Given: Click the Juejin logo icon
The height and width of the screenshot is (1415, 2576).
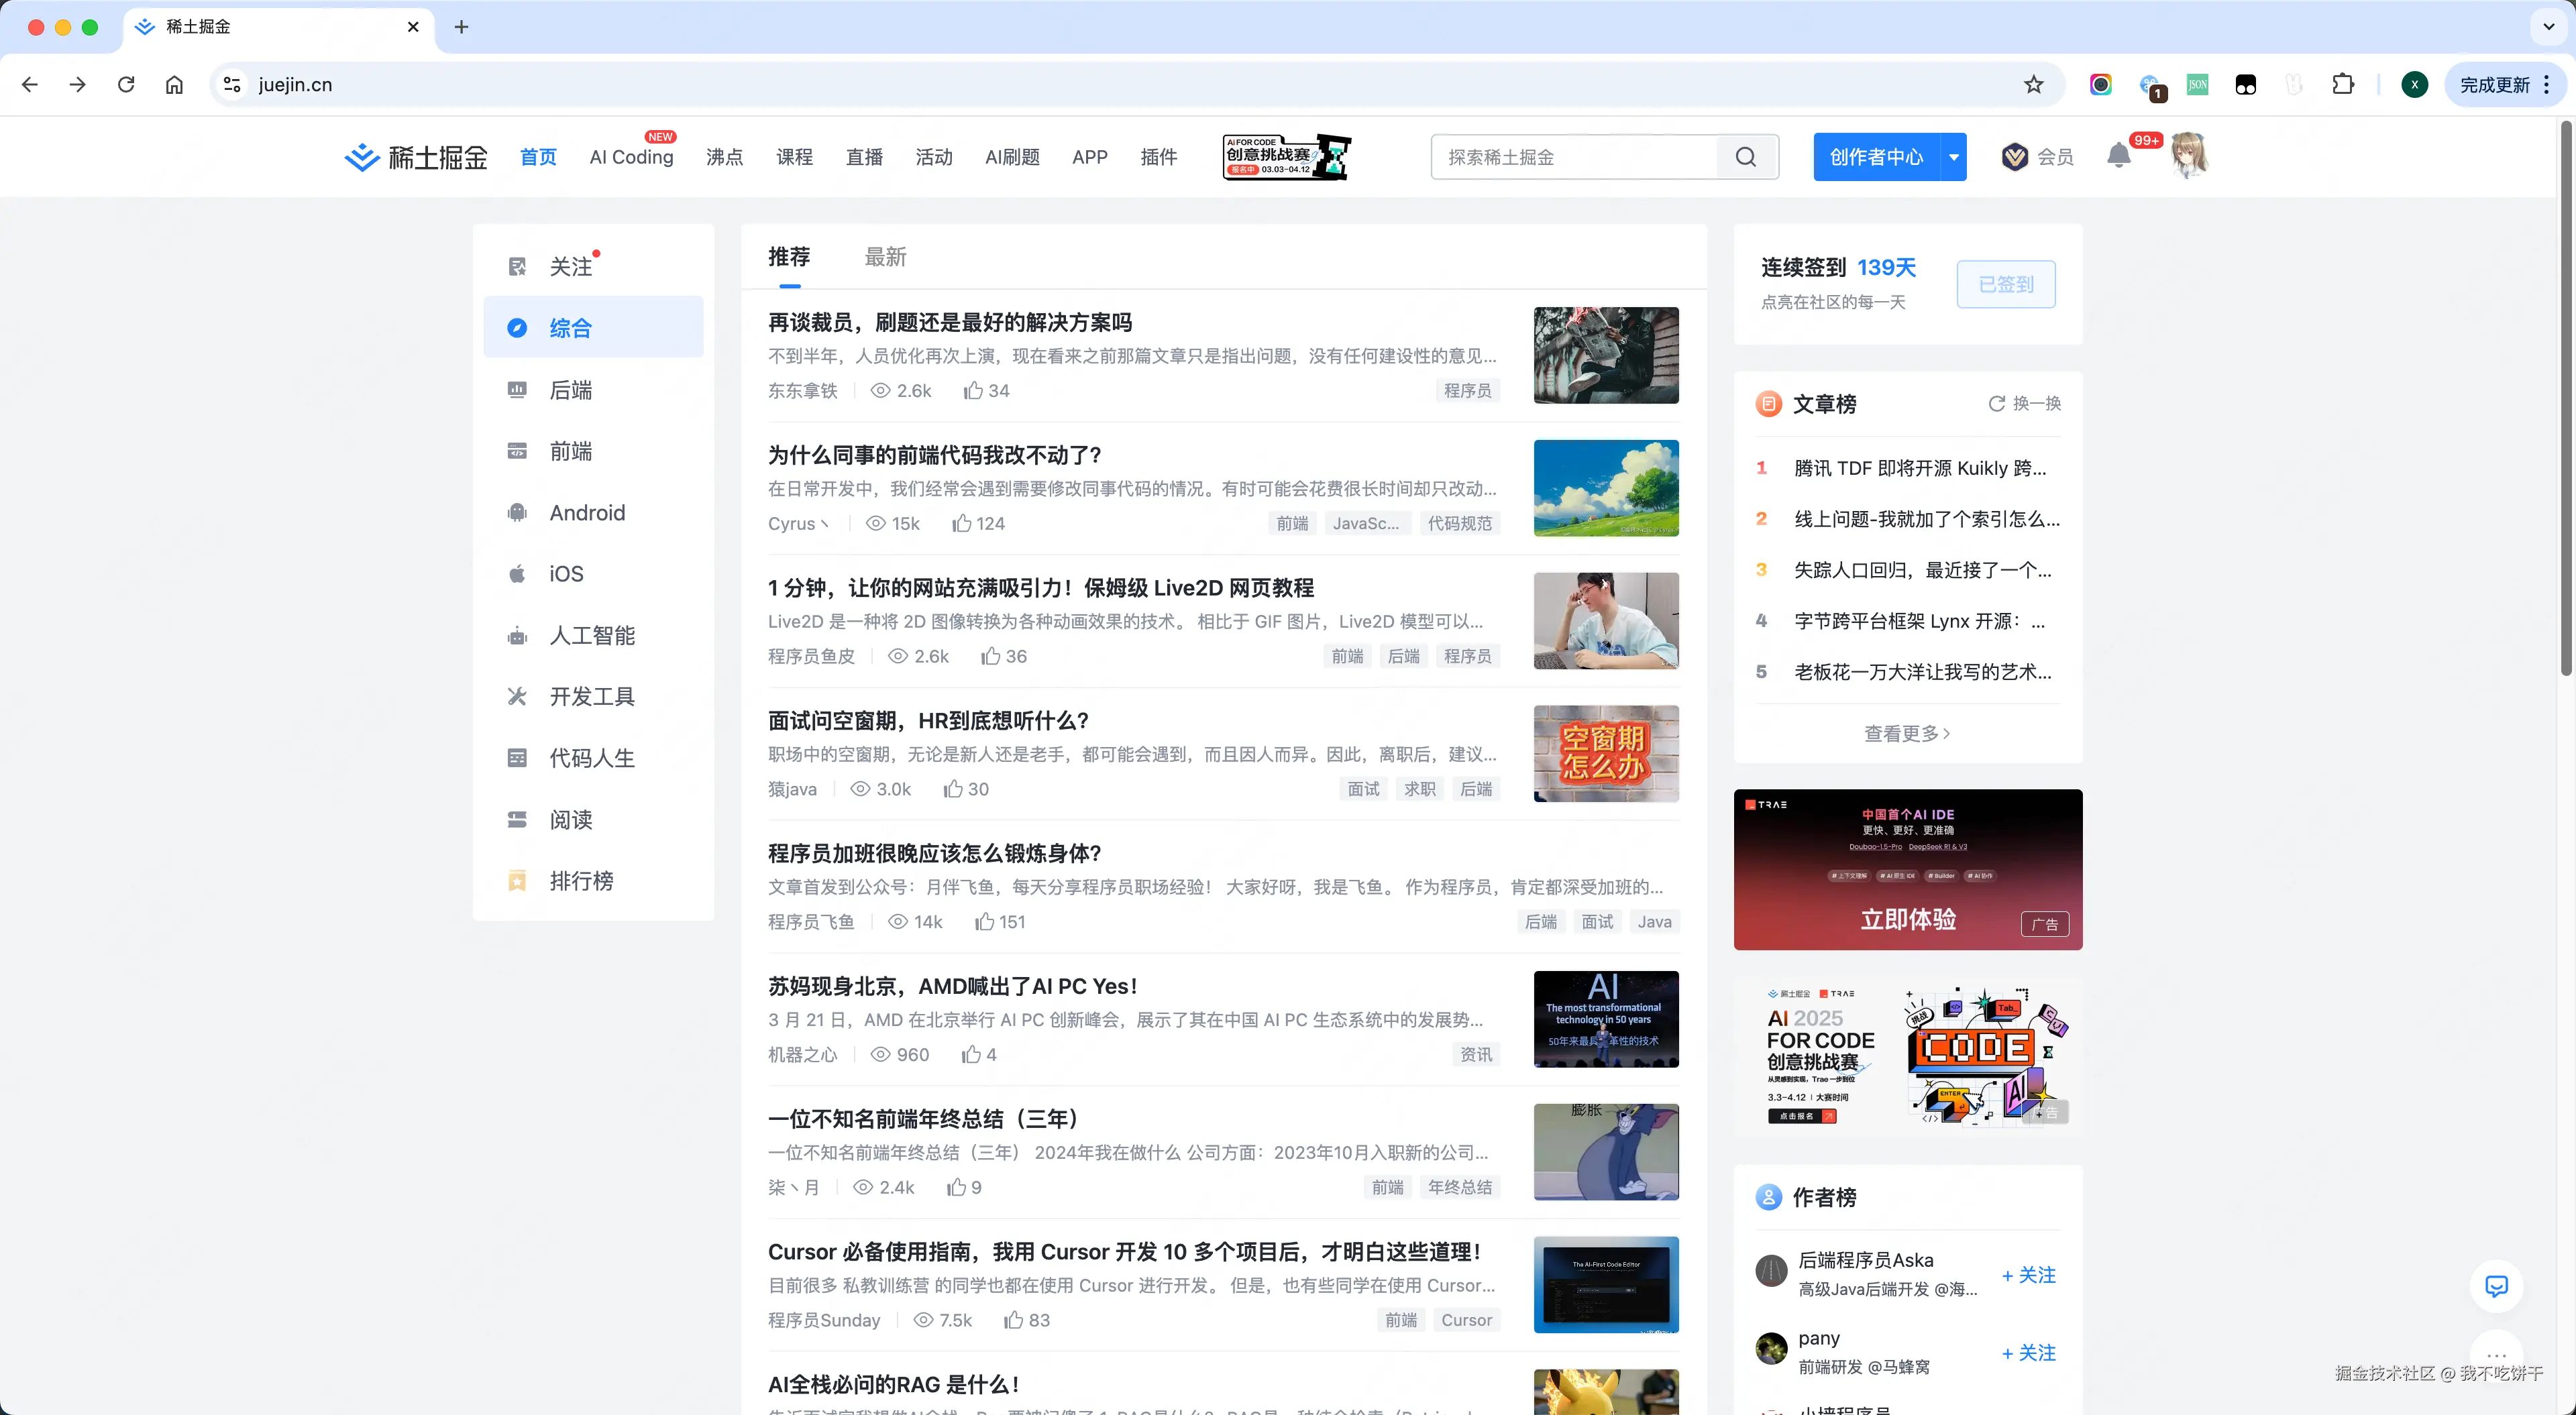Looking at the screenshot, I should pyautogui.click(x=362, y=156).
